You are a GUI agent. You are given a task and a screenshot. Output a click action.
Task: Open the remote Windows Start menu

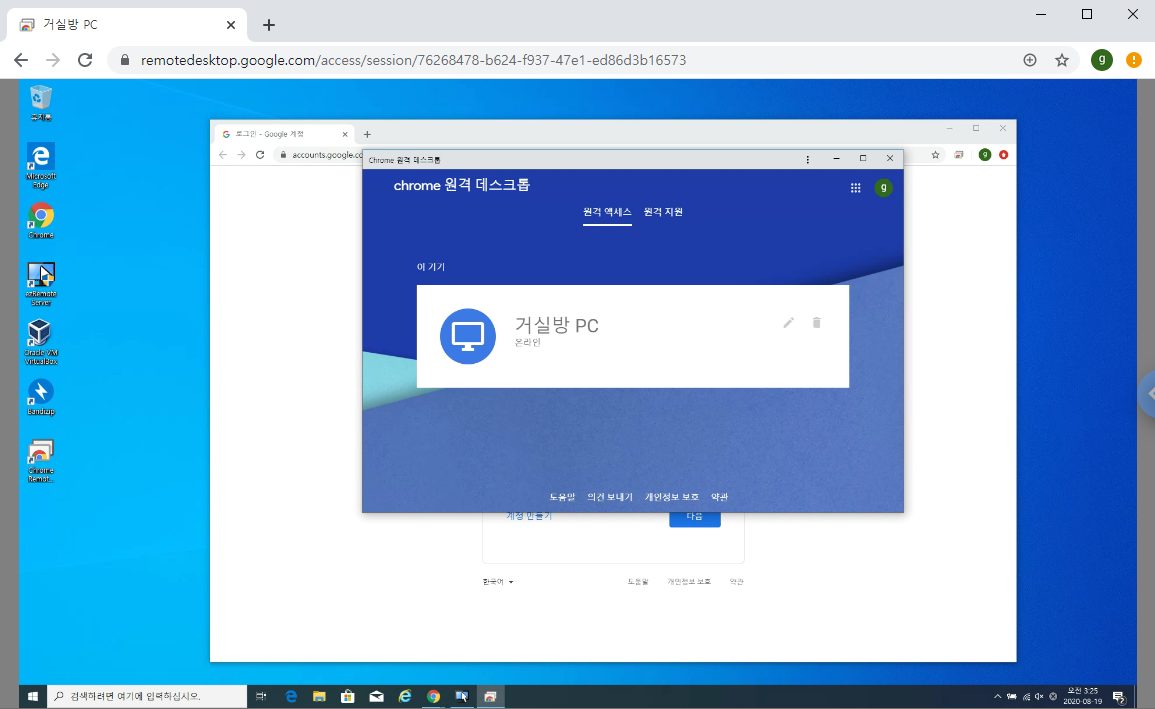[x=32, y=696]
